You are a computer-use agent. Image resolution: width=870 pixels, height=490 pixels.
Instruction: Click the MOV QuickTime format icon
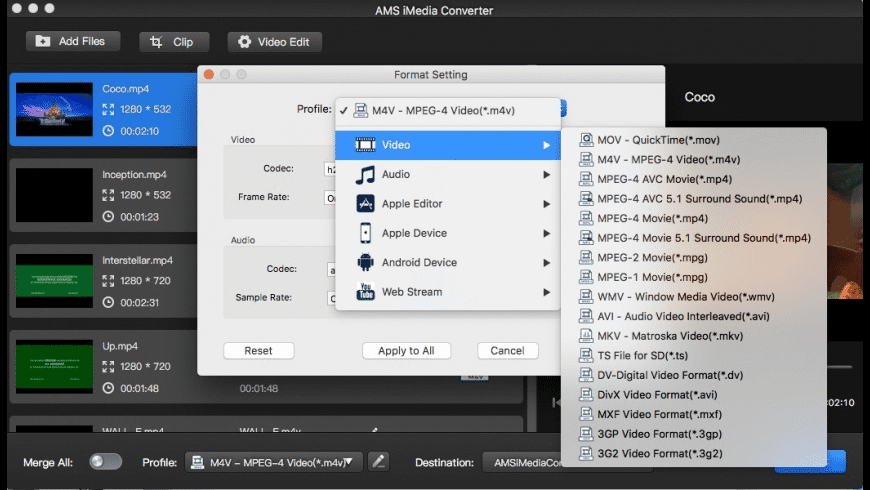pyautogui.click(x=586, y=139)
